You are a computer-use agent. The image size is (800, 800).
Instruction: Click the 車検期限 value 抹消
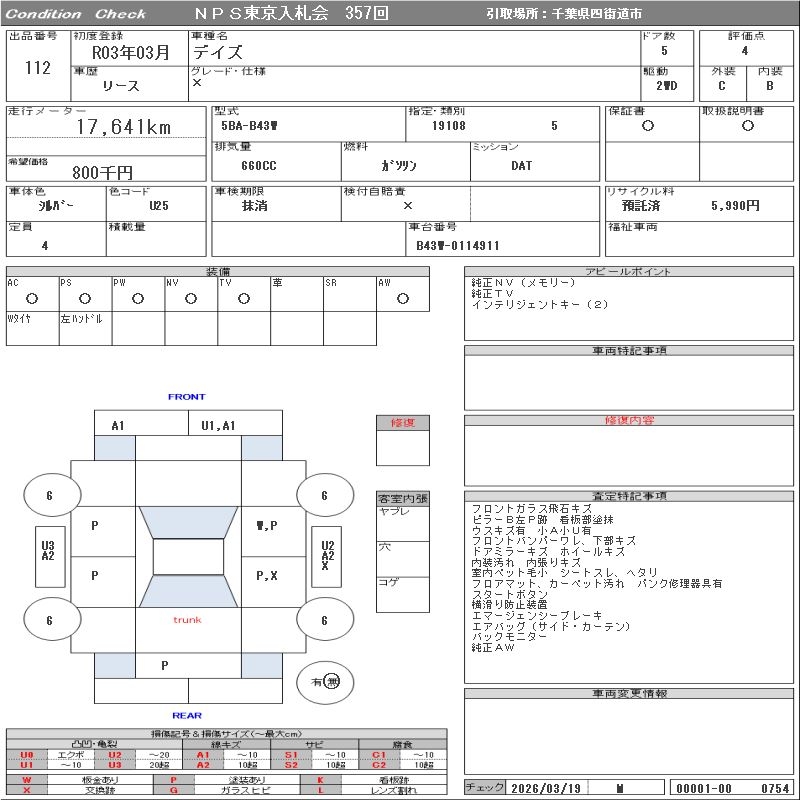255,206
